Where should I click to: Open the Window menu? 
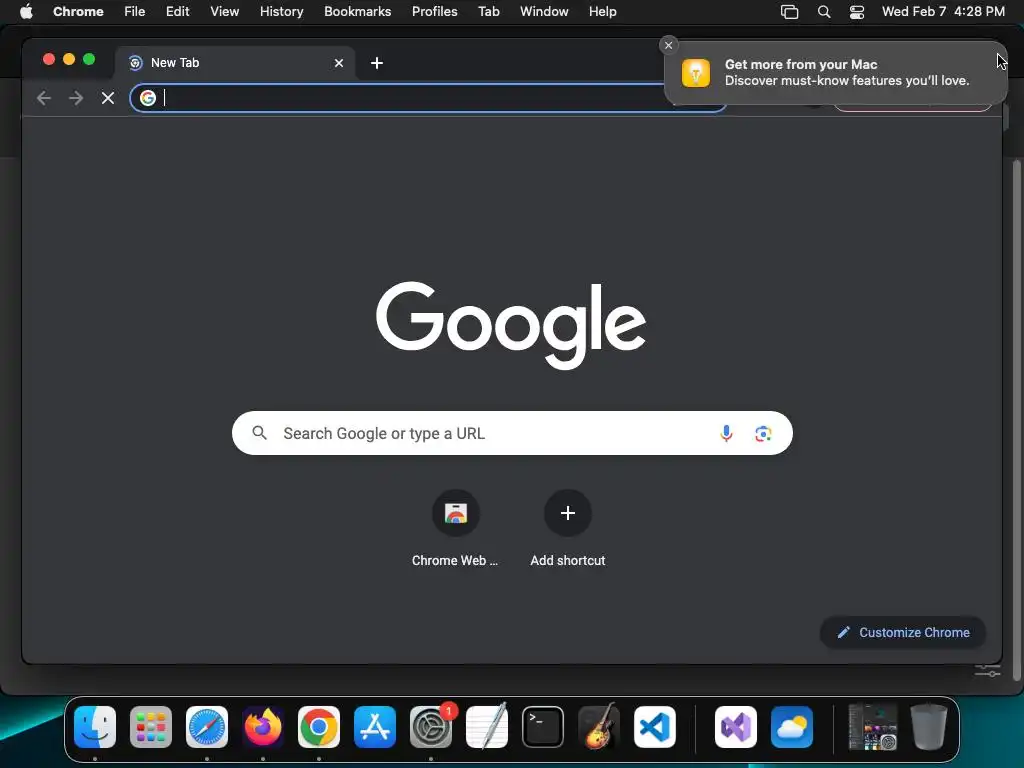click(544, 12)
